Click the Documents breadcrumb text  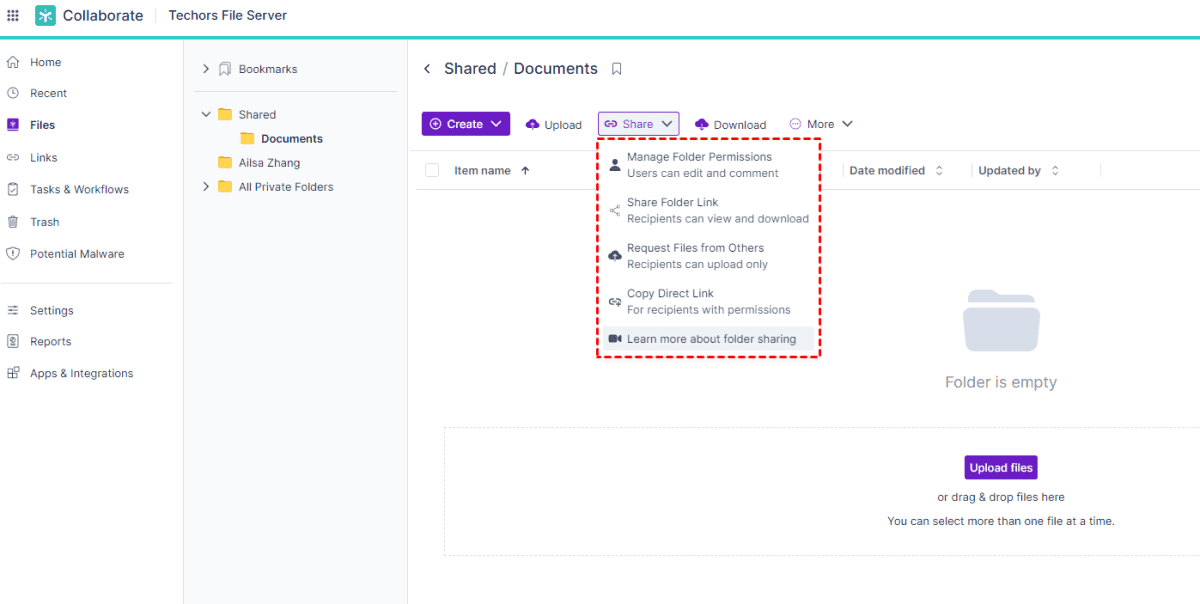pyautogui.click(x=556, y=69)
